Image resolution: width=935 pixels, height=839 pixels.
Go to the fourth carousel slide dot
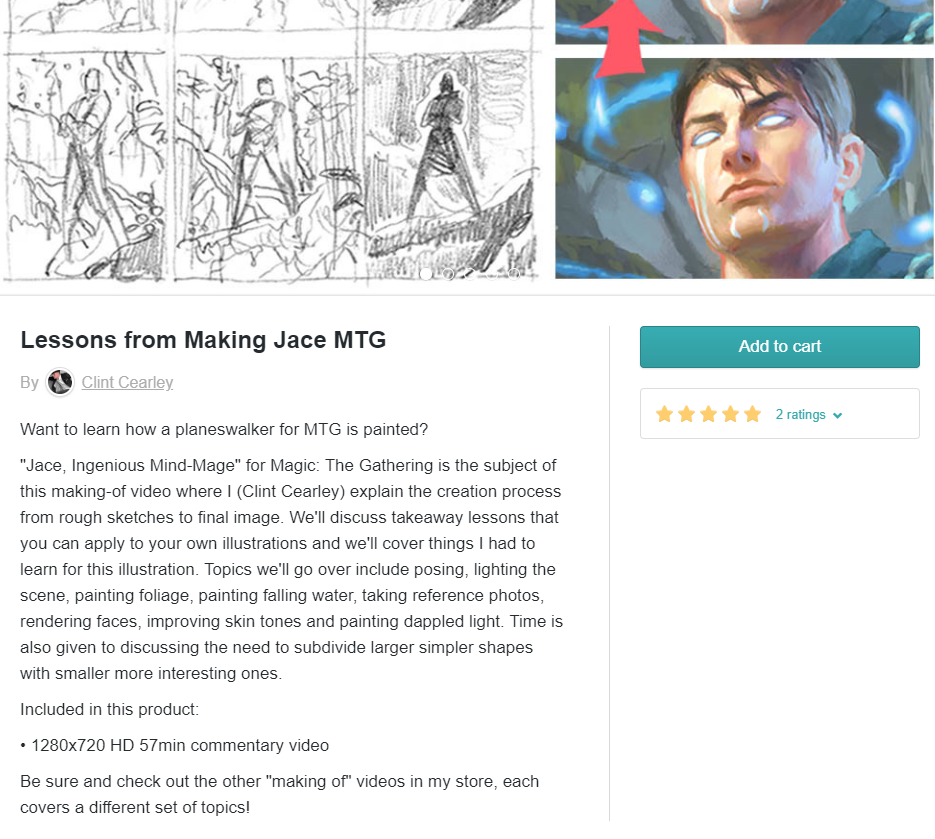coord(492,274)
